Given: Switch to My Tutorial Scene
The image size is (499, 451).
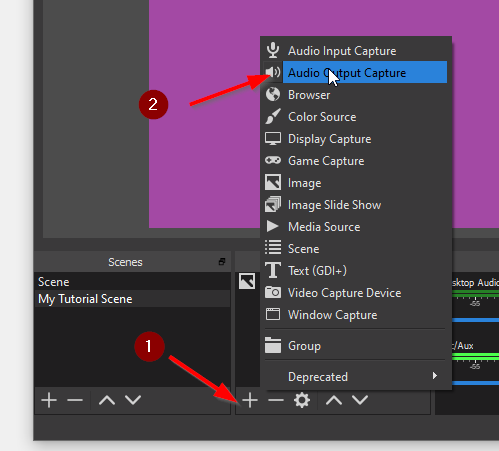Looking at the screenshot, I should 132,299.
